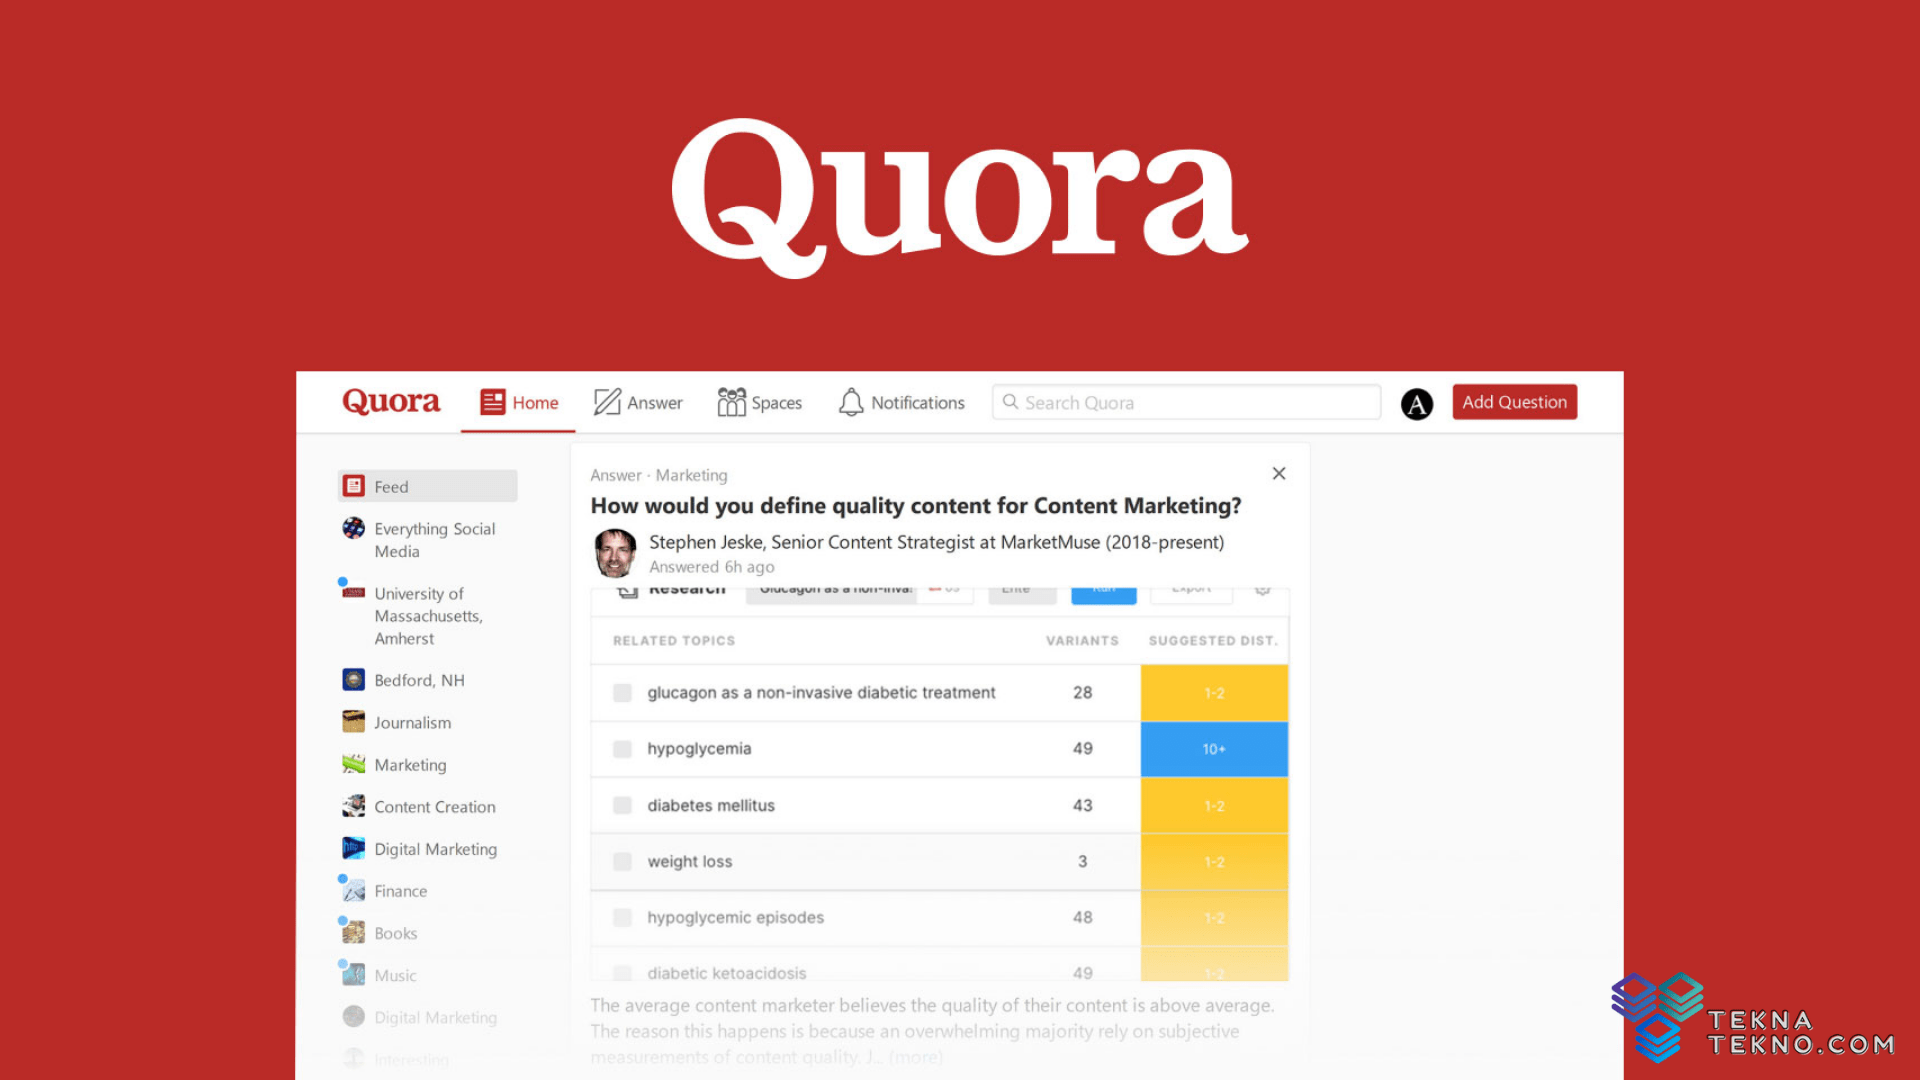Open Digital Marketing in left sidebar
1920x1080 pixels.
(x=435, y=847)
